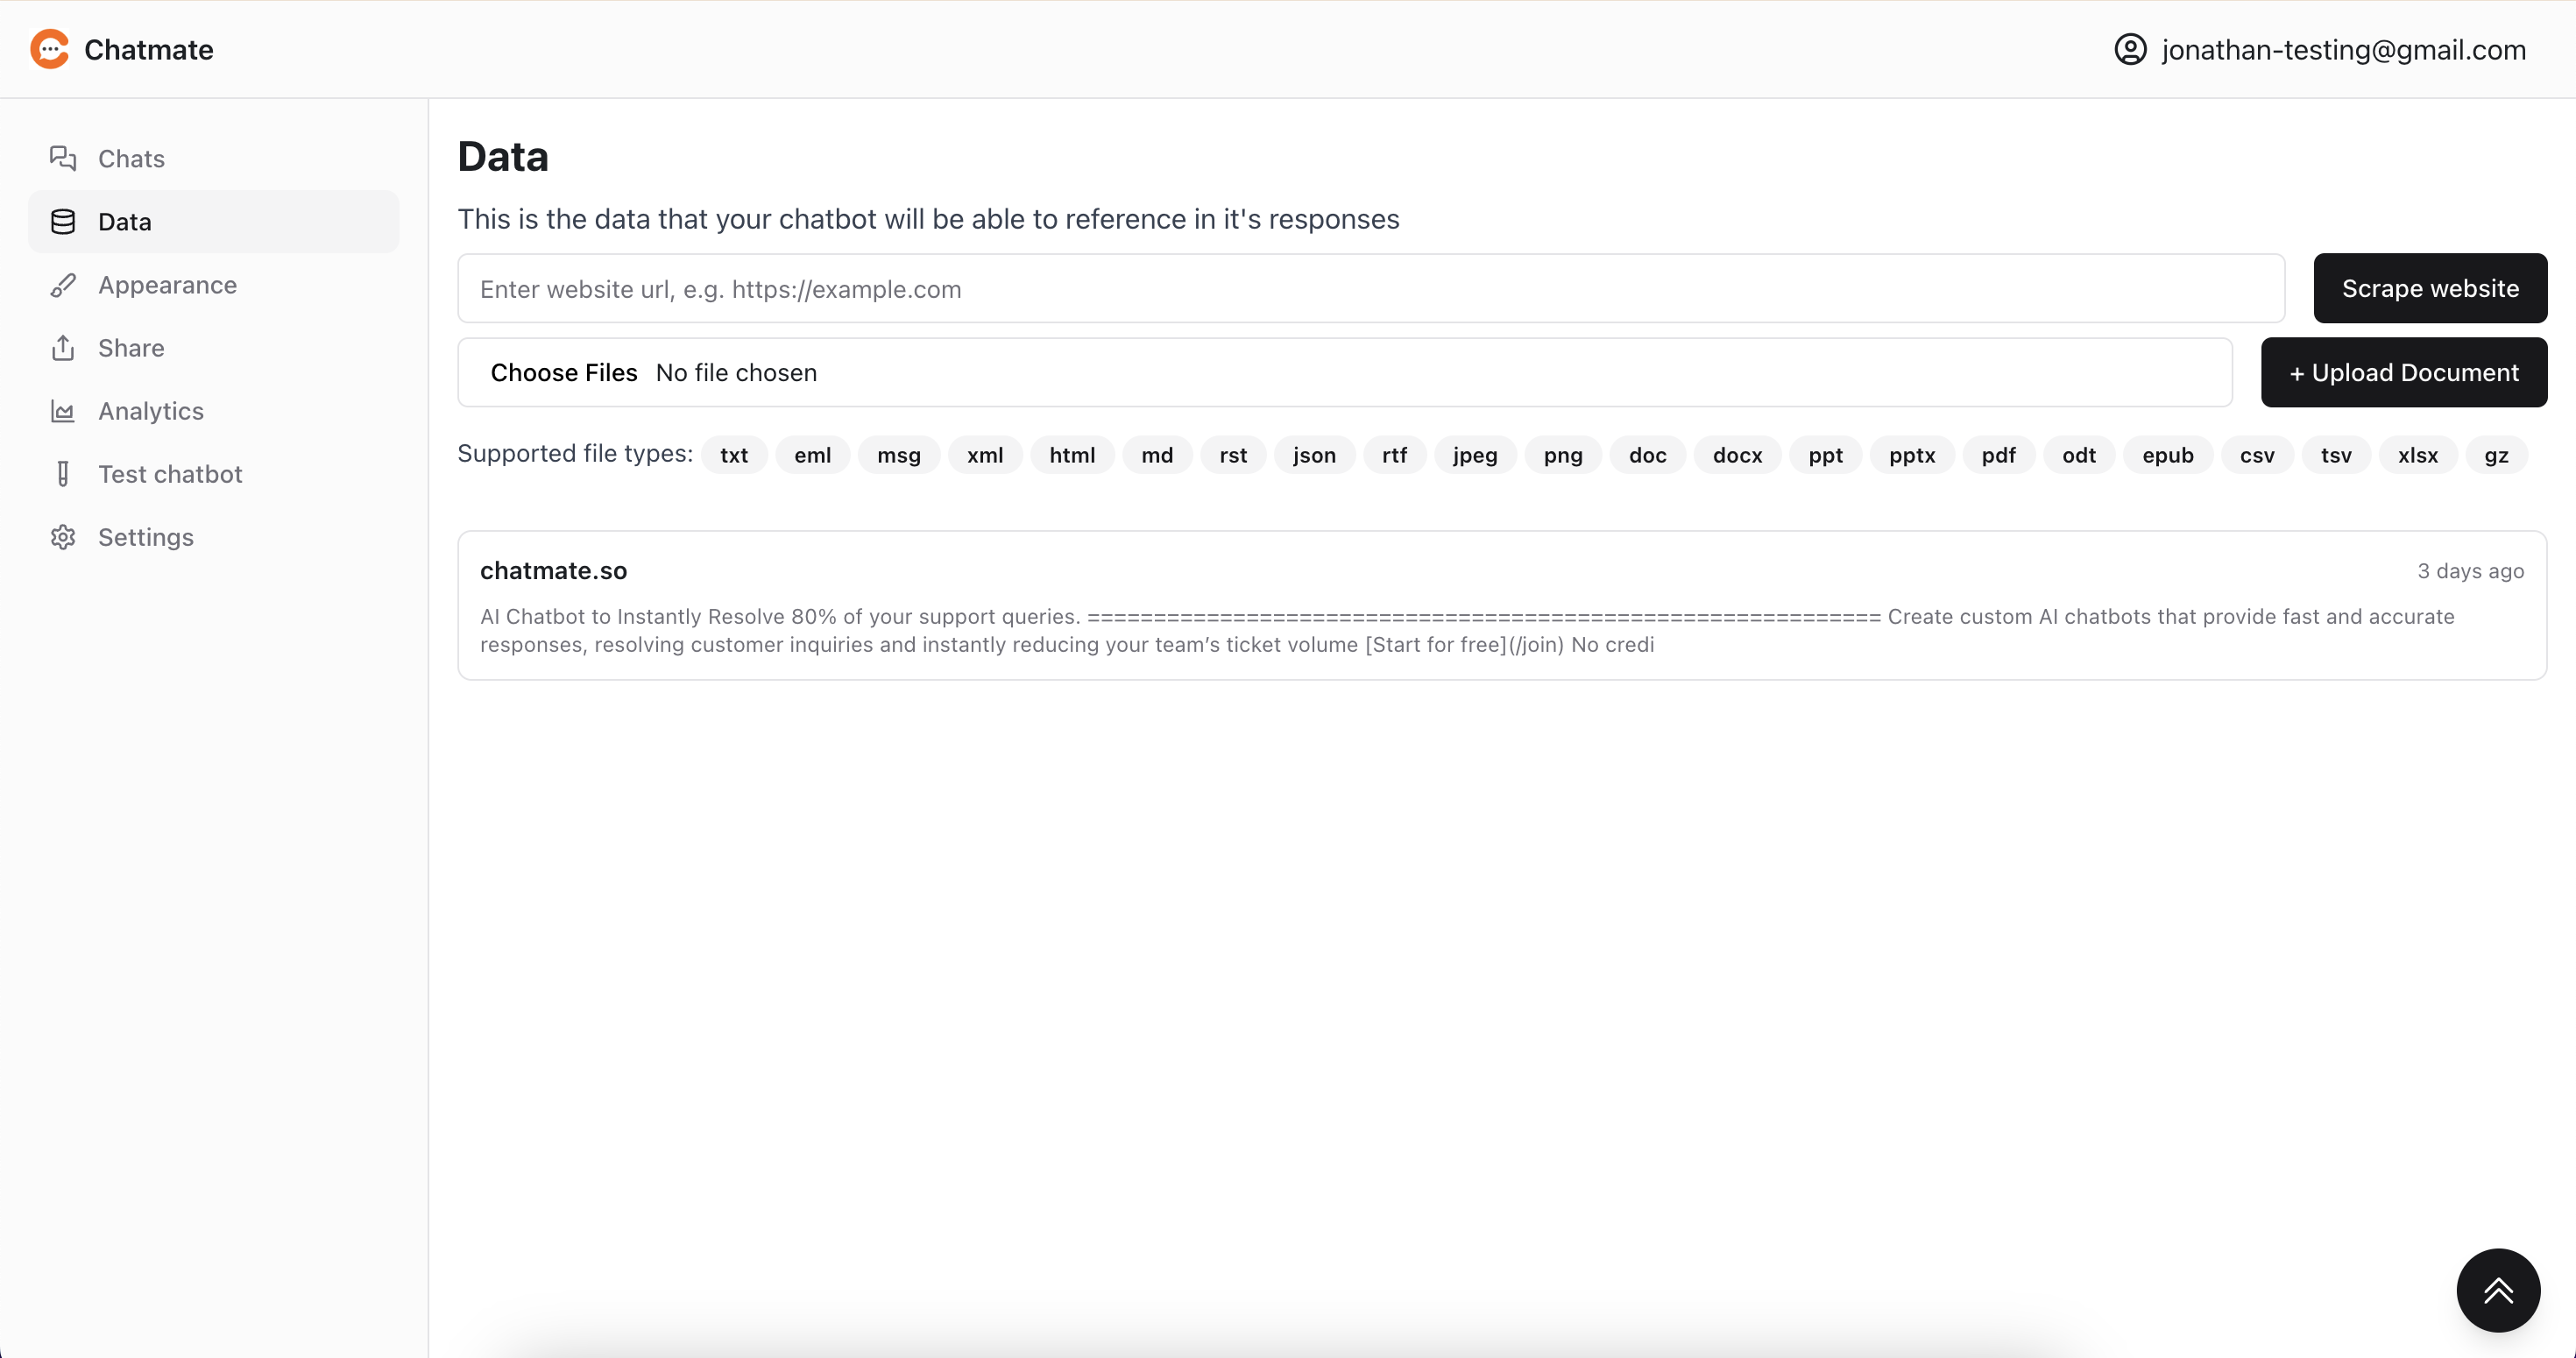Open Chats via speech bubbles icon

click(63, 158)
